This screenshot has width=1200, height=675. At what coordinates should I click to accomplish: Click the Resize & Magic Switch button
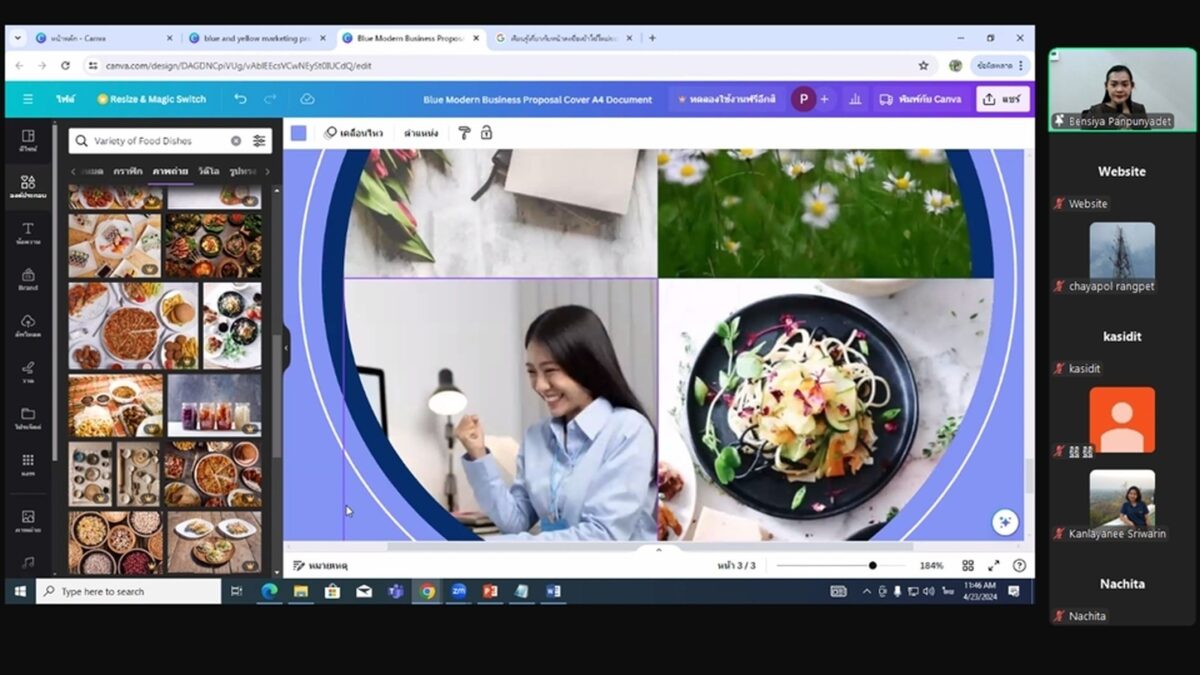pyautogui.click(x=152, y=99)
